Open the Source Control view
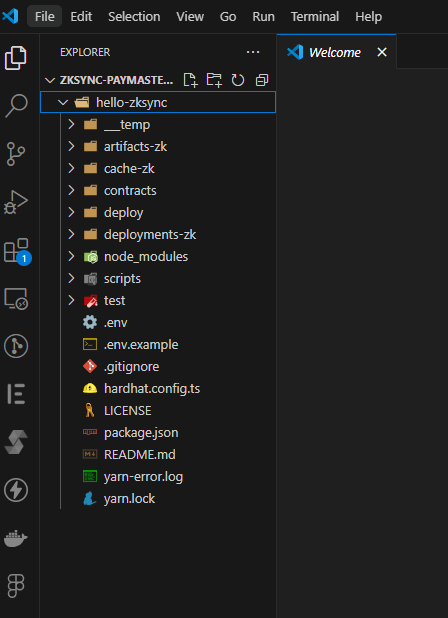This screenshot has width=448, height=618. coord(16,154)
